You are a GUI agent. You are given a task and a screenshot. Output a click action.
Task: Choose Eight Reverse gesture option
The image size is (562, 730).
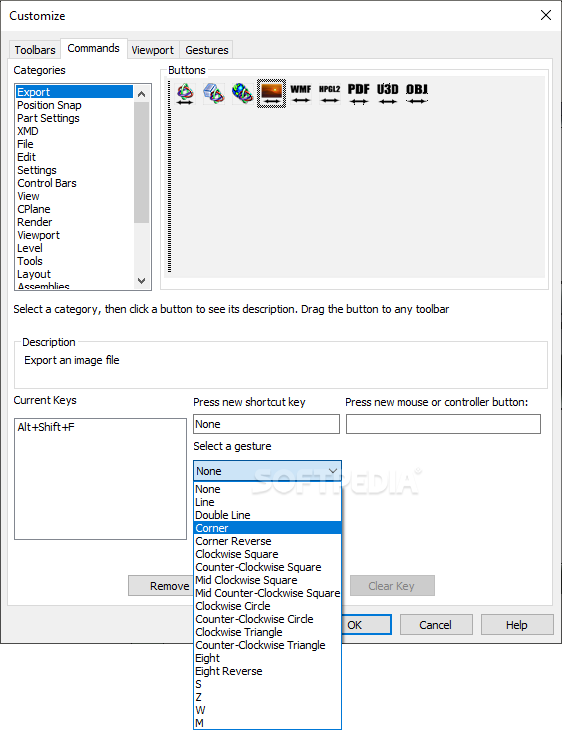[267, 671]
